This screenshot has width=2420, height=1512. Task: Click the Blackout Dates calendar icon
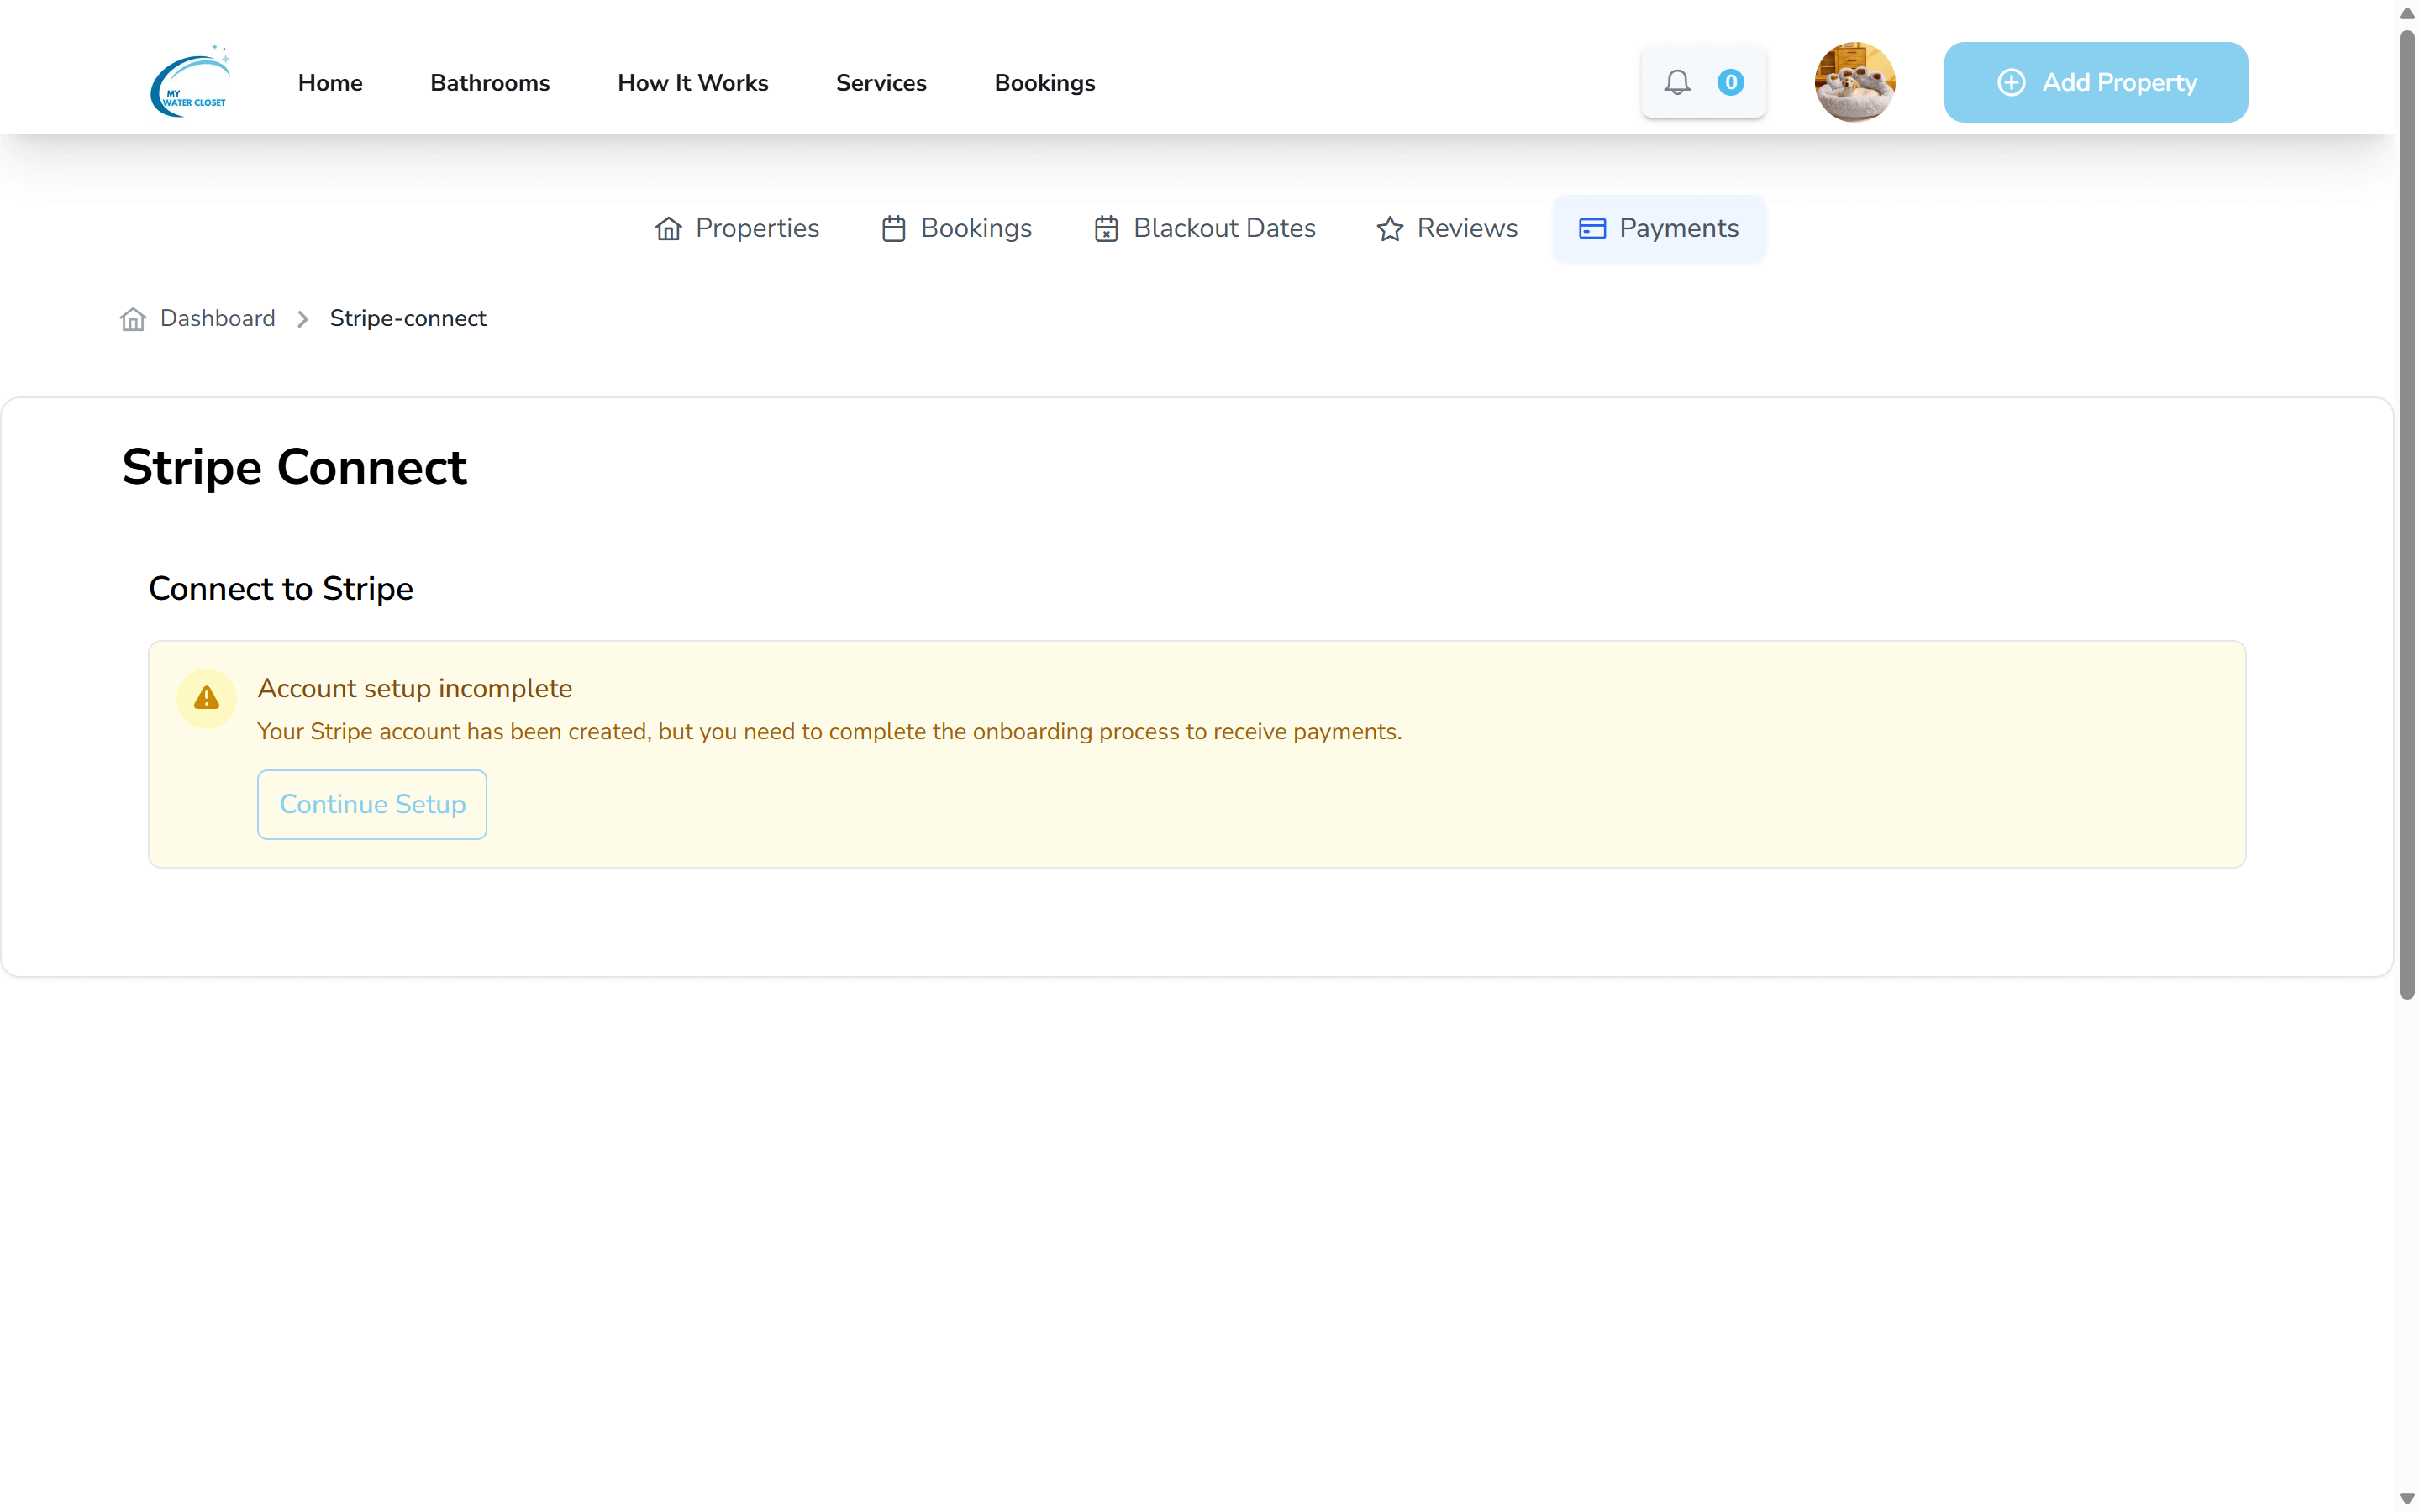(x=1106, y=229)
